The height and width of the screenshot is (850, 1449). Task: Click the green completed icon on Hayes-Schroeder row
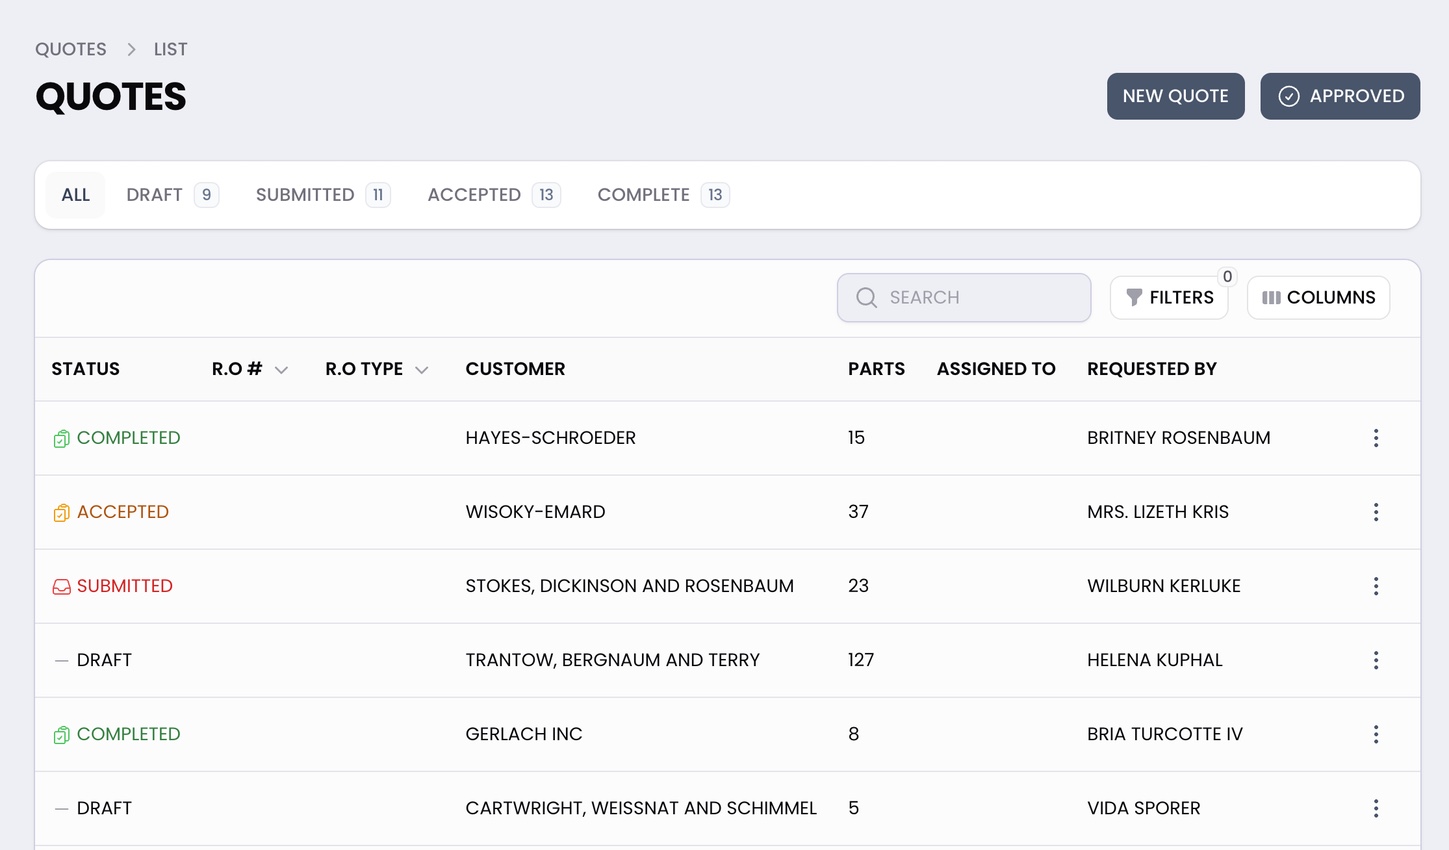point(61,438)
